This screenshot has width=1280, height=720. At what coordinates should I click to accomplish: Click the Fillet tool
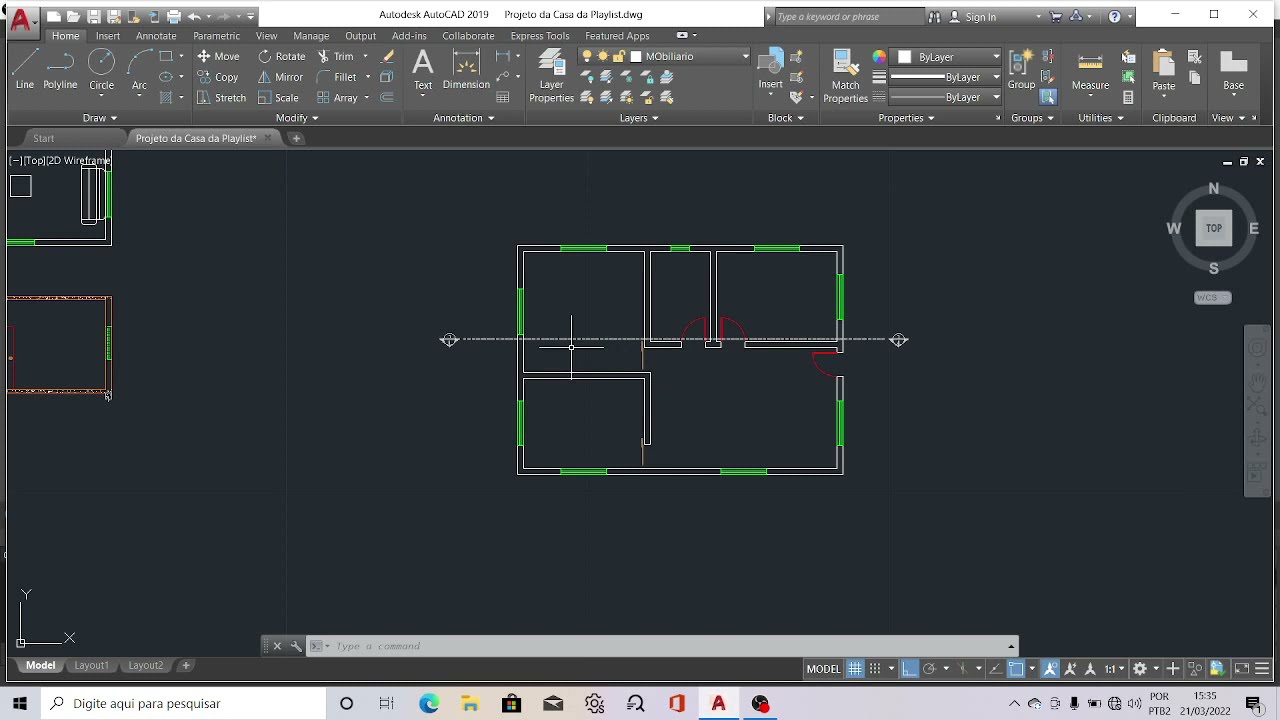pos(337,77)
